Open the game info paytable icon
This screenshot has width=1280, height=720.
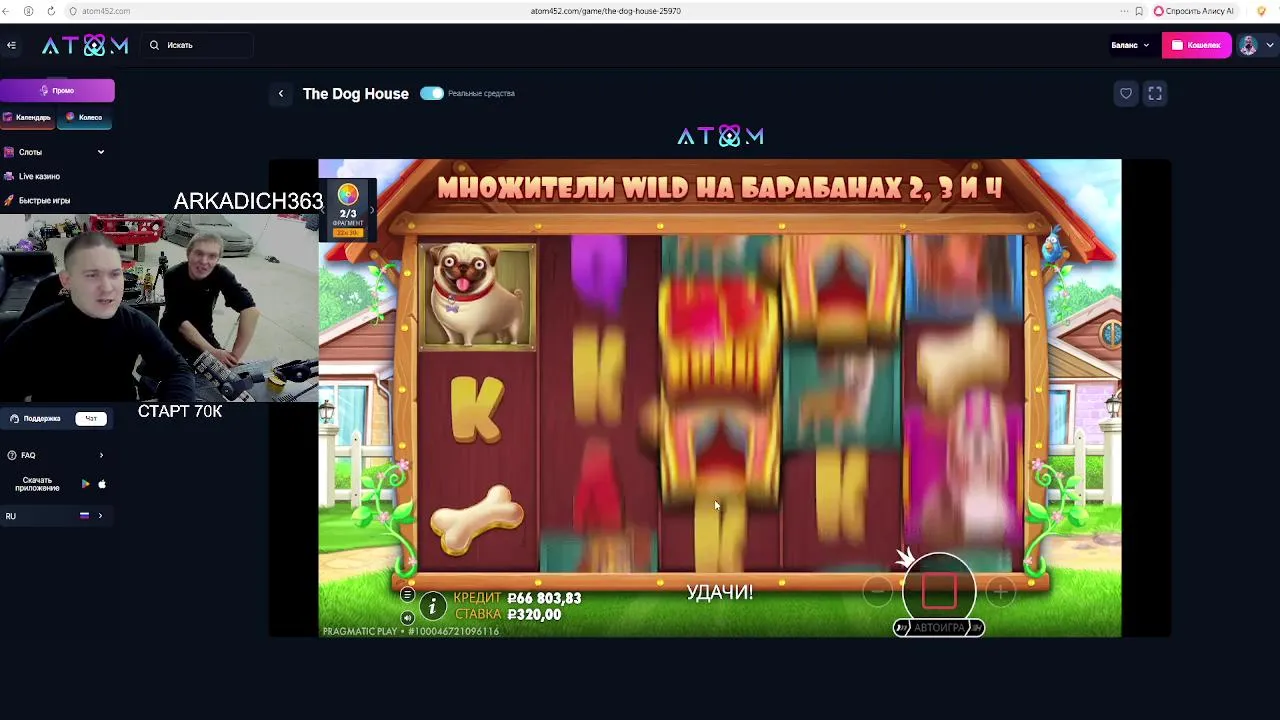(432, 605)
